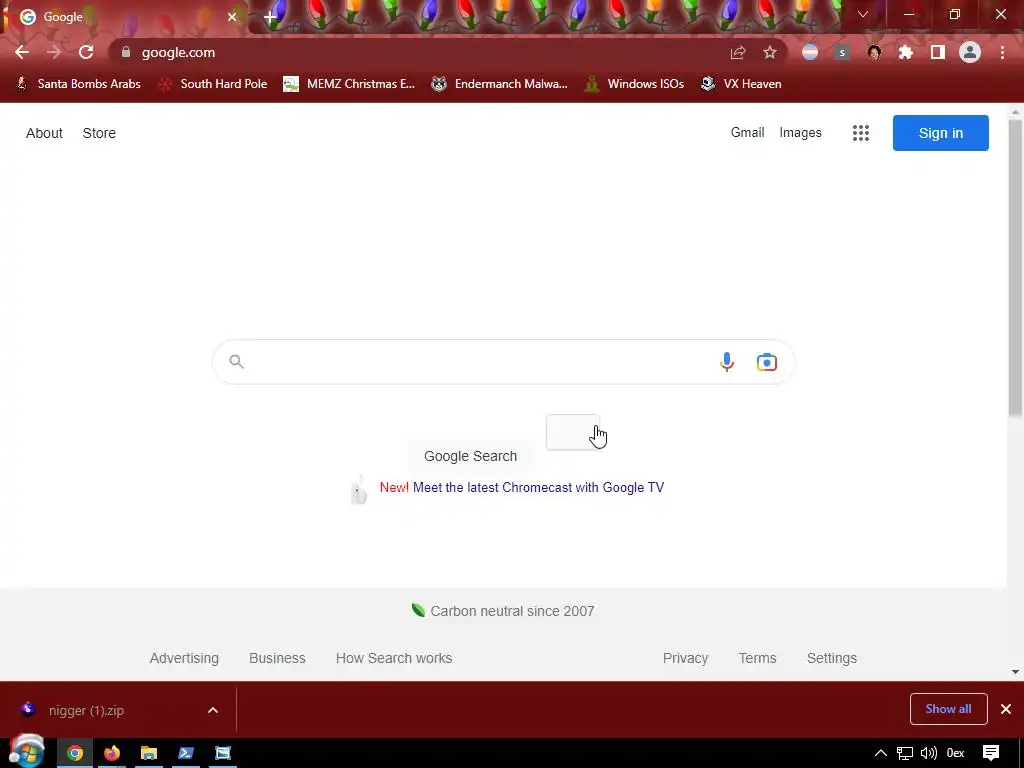Screen dimensions: 1024x768
Task: Click the magnifier icon in the search box
Action: 236,362
